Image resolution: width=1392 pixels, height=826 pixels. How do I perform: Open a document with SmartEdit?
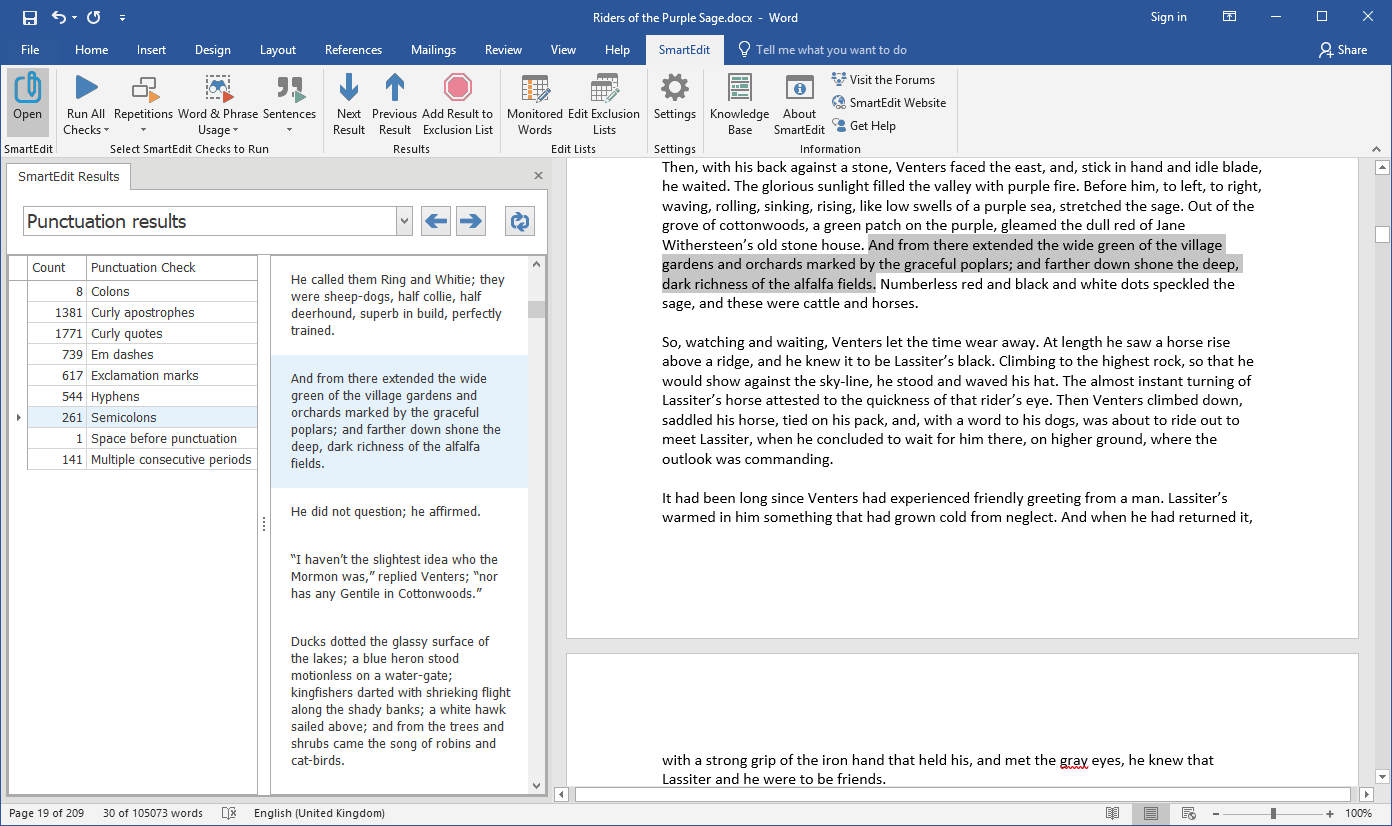pos(27,100)
